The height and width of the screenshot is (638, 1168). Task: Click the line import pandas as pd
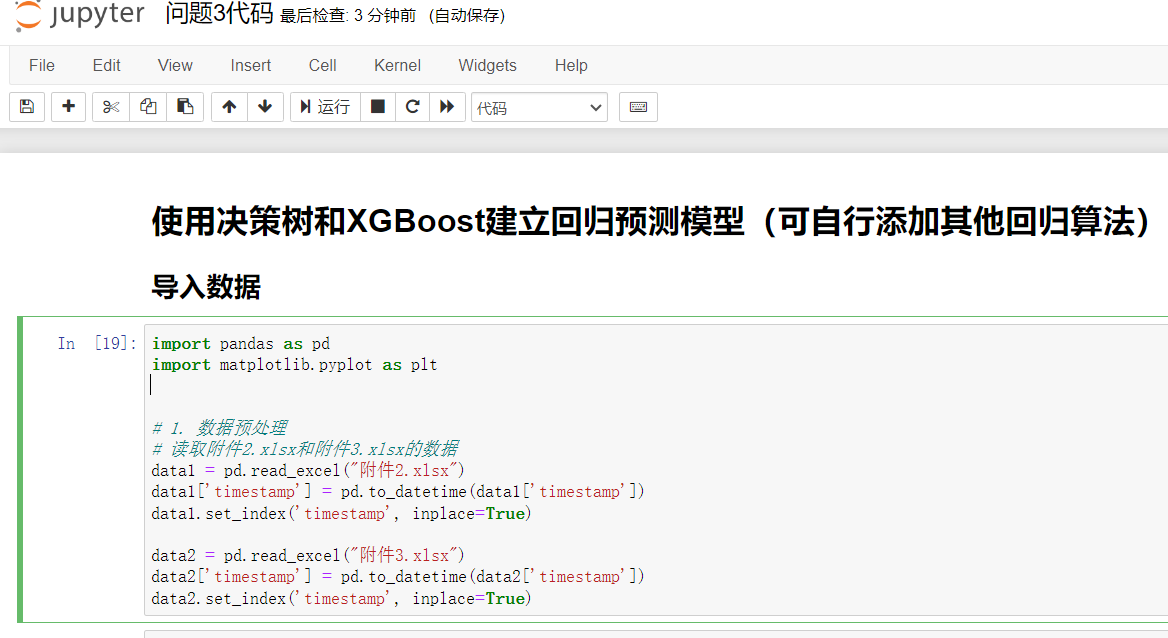pyautogui.click(x=241, y=344)
